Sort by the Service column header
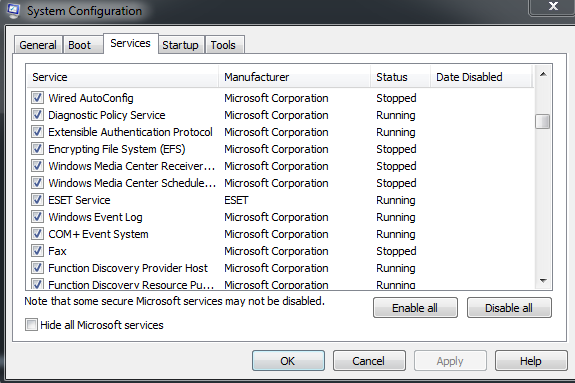The image size is (575, 383). 122,77
